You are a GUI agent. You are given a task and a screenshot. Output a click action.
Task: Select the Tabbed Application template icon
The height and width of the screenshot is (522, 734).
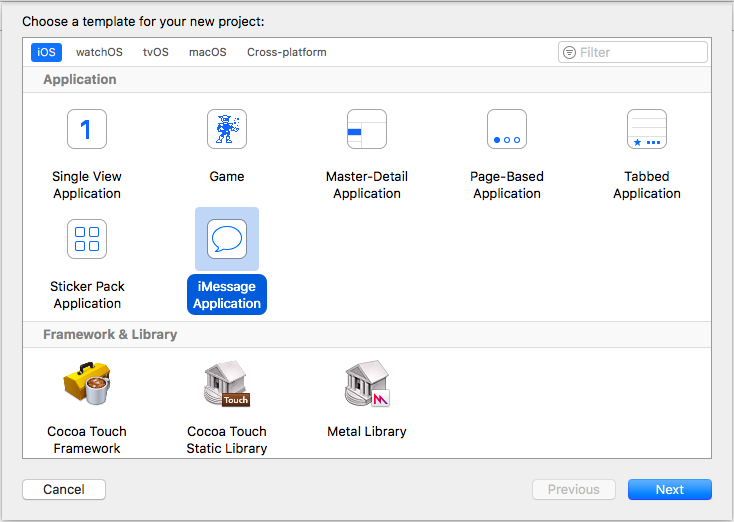pos(647,129)
